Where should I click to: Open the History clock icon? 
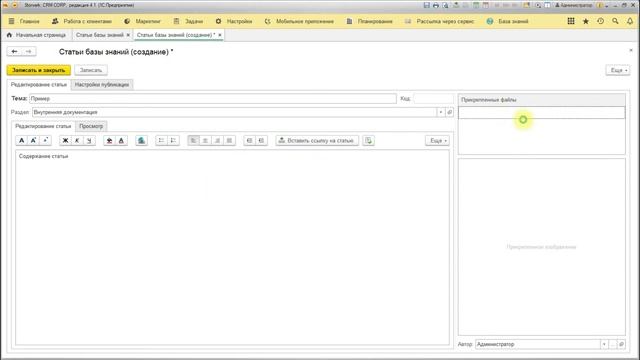(600, 21)
